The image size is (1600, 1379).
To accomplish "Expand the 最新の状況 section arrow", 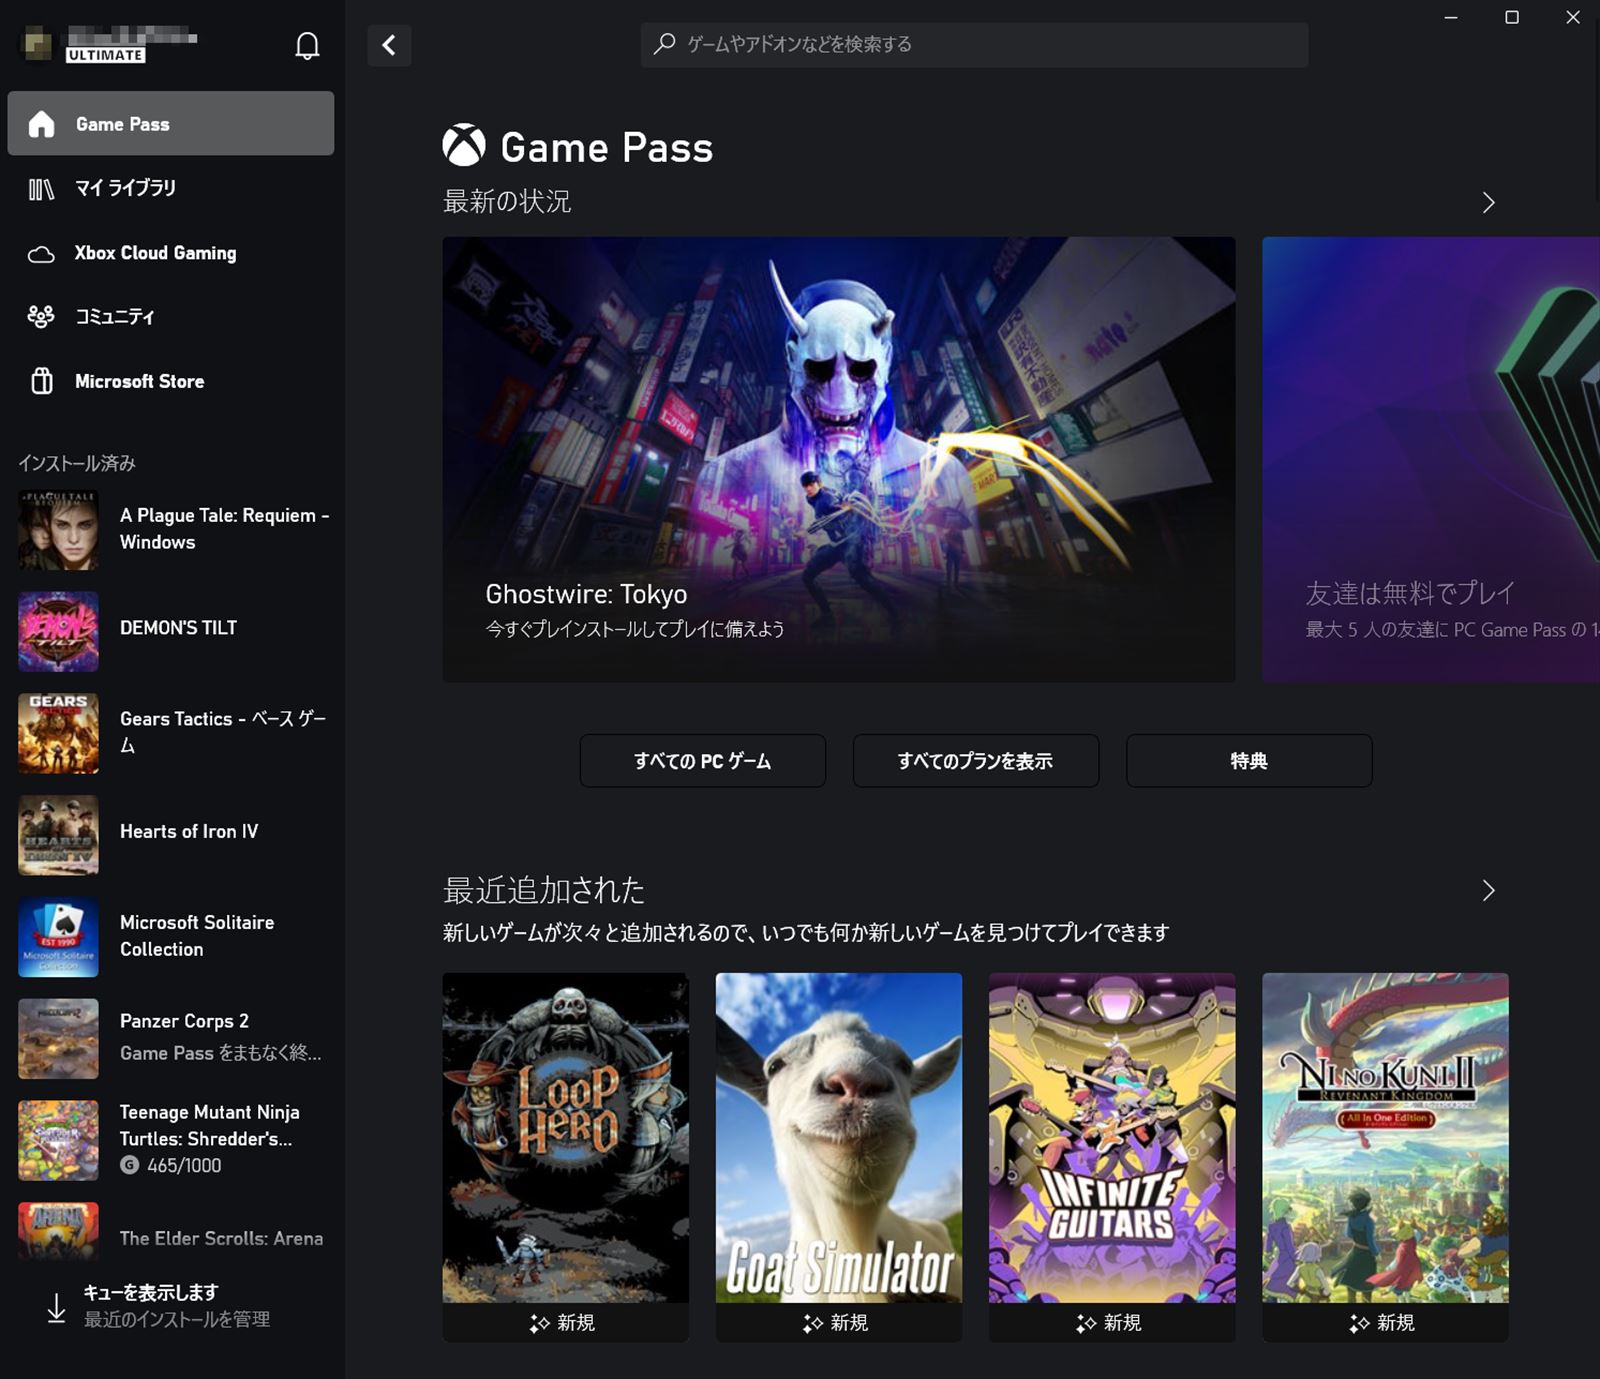I will tap(1488, 203).
